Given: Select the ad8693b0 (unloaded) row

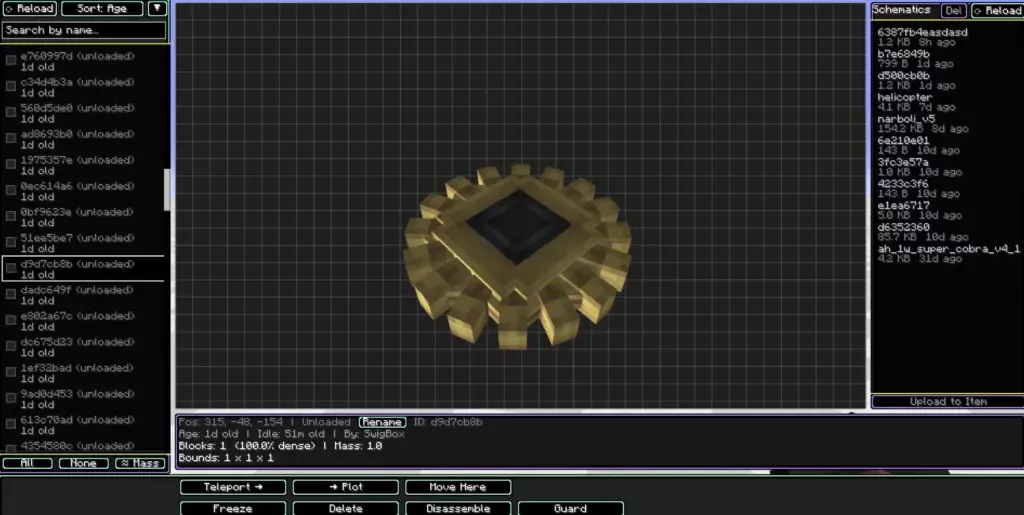Looking at the screenshot, I should point(84,139).
